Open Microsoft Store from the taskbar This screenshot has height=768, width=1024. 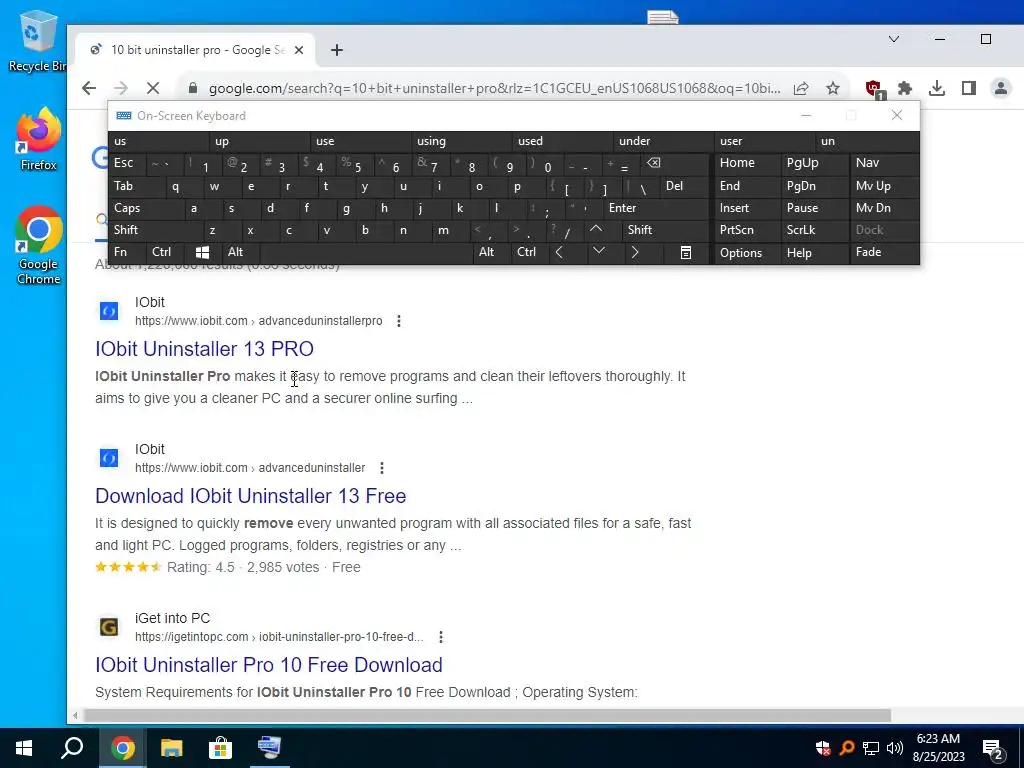coord(221,748)
